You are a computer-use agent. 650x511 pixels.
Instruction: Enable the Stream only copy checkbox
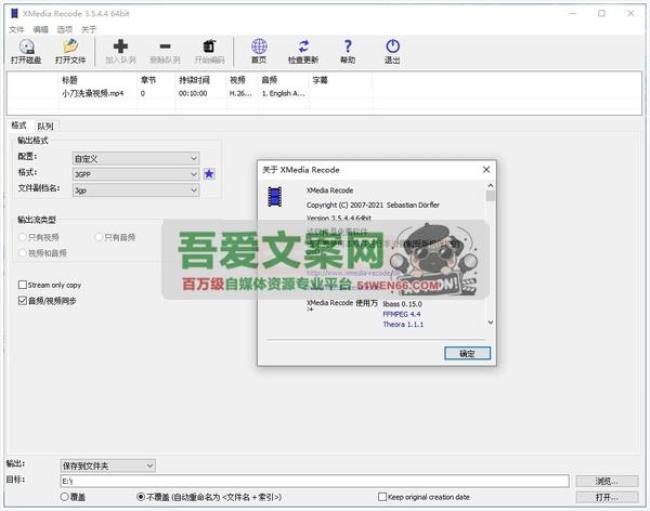[x=22, y=285]
